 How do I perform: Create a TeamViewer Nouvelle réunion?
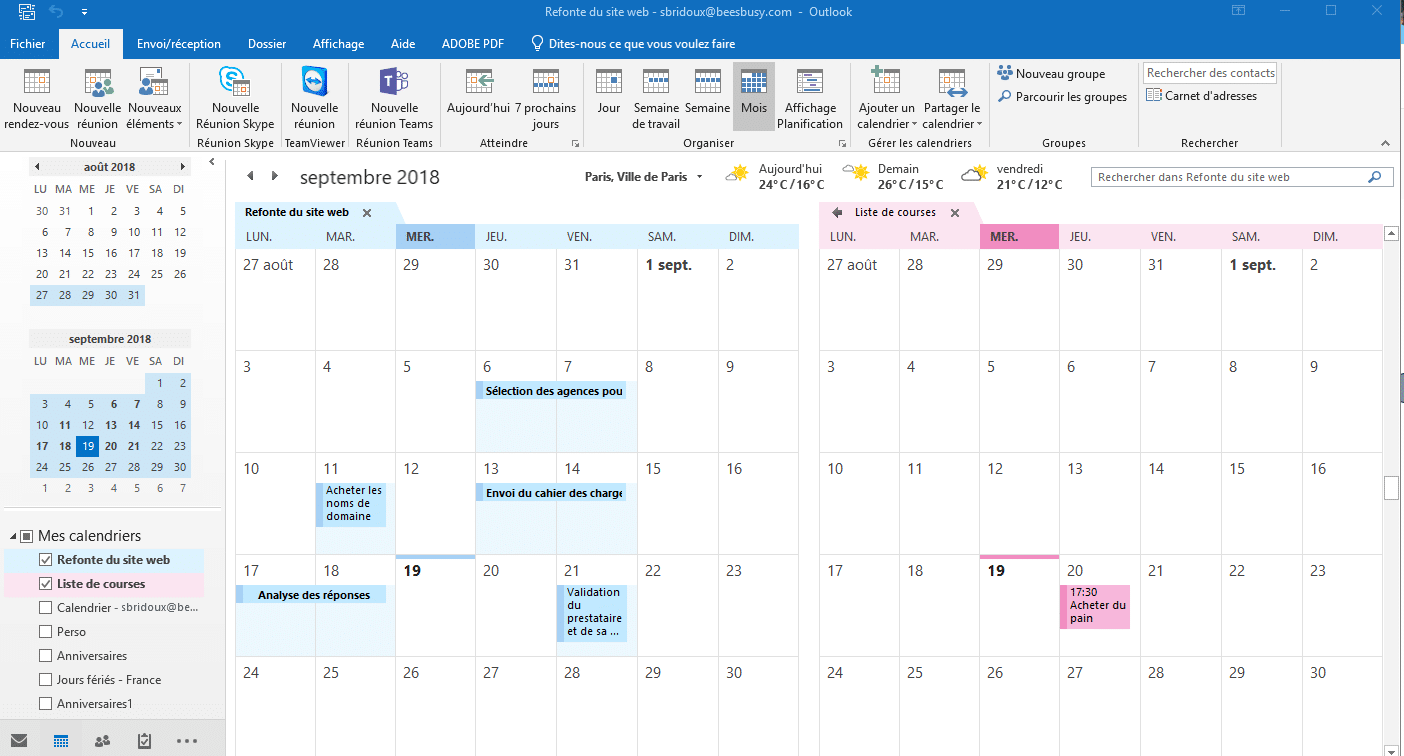pyautogui.click(x=314, y=99)
